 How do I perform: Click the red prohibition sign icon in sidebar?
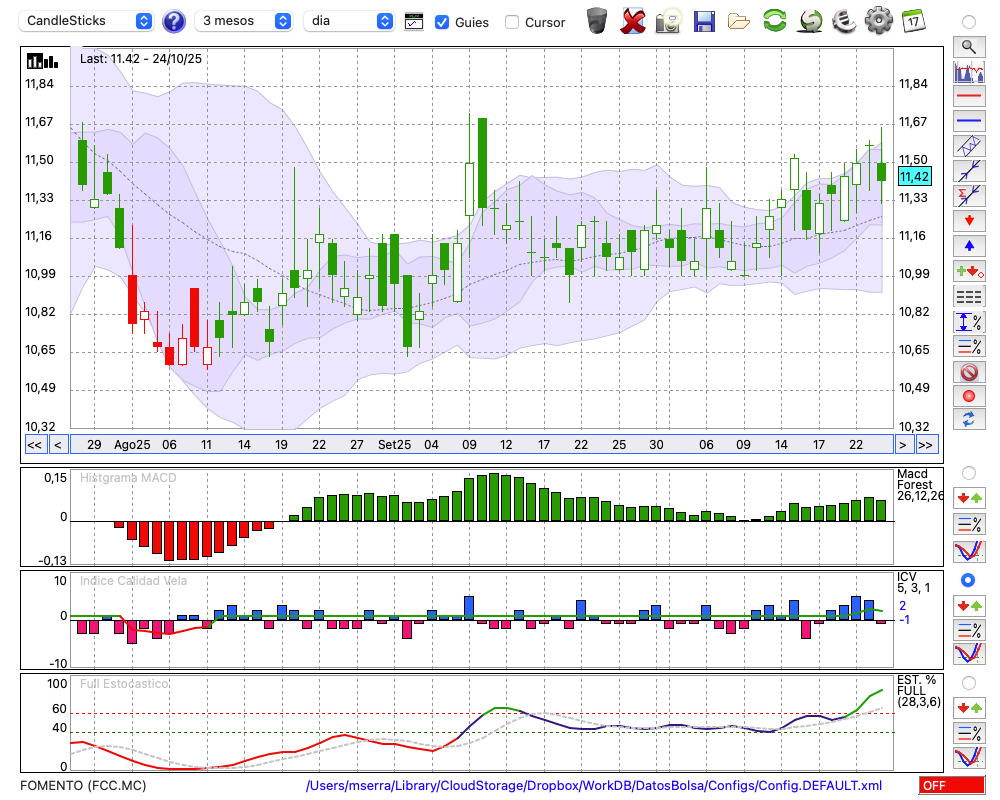click(968, 372)
